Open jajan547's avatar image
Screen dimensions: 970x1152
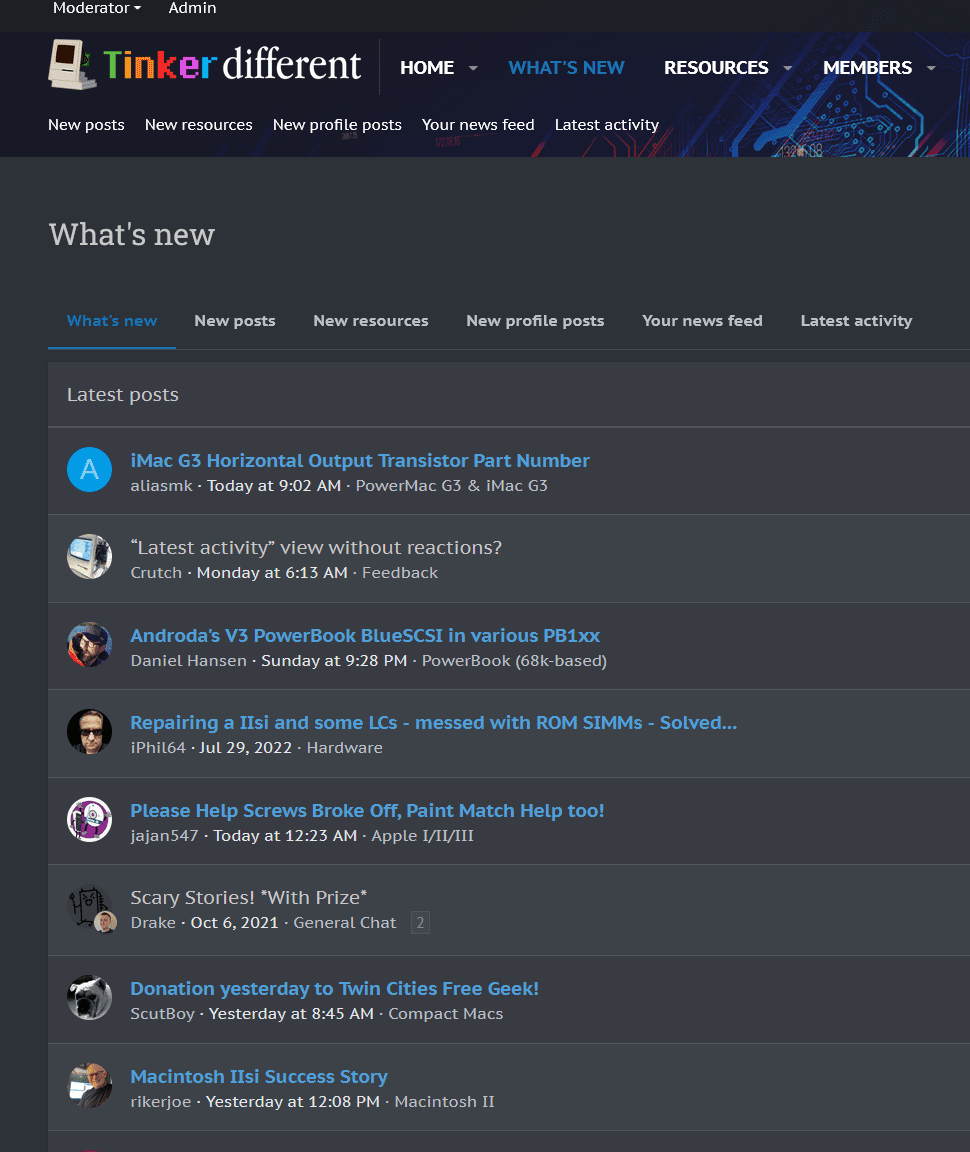coord(90,820)
